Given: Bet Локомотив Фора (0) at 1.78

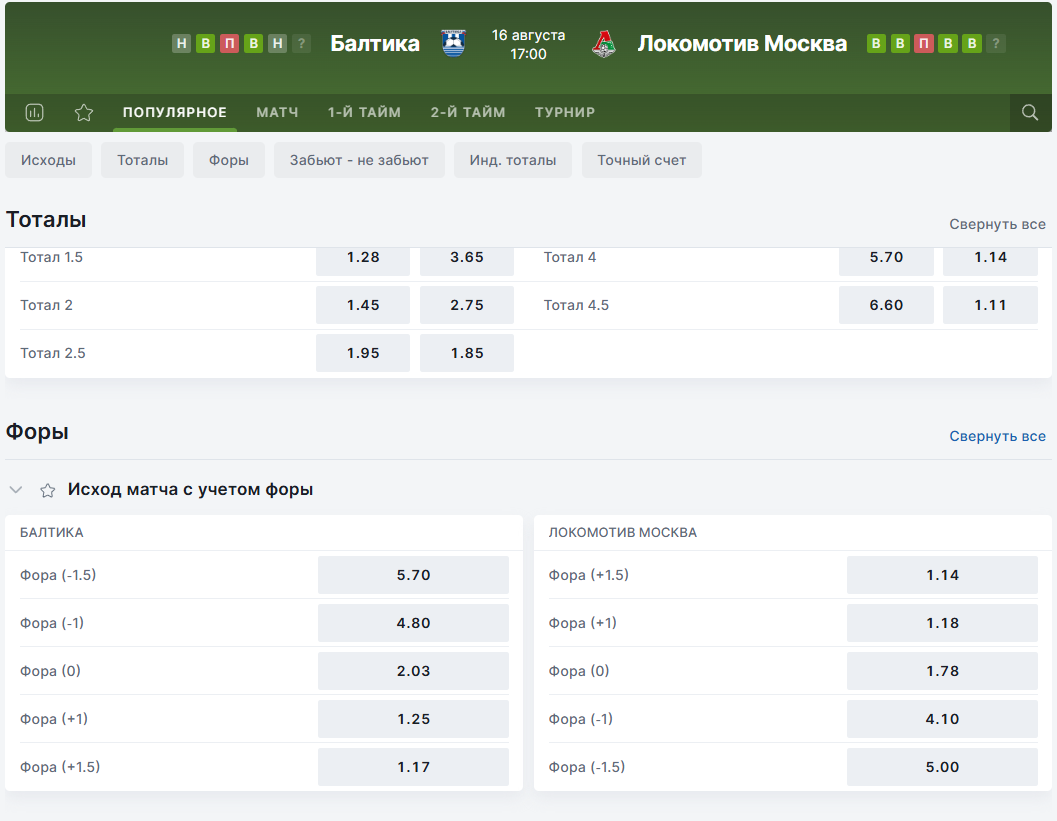Looking at the screenshot, I should [x=942, y=671].
